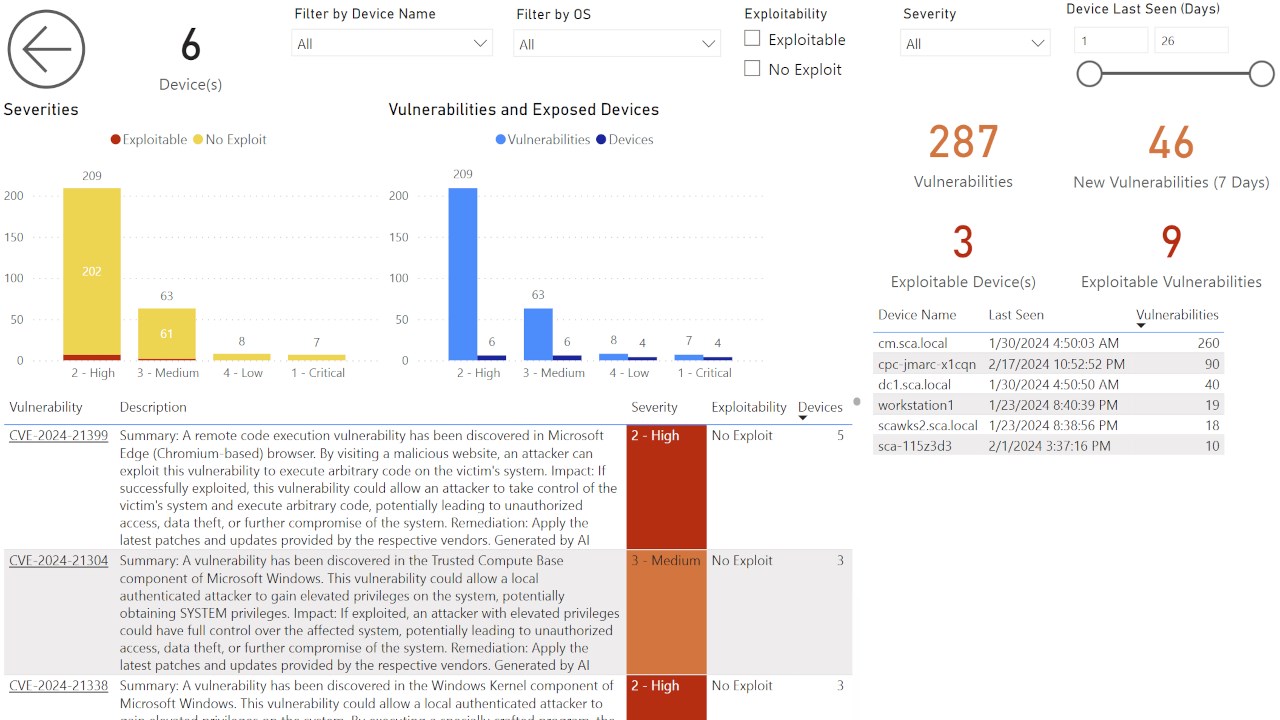The width and height of the screenshot is (1280, 720).
Task: Sort by the Vulnerability column header
Action: pos(46,407)
